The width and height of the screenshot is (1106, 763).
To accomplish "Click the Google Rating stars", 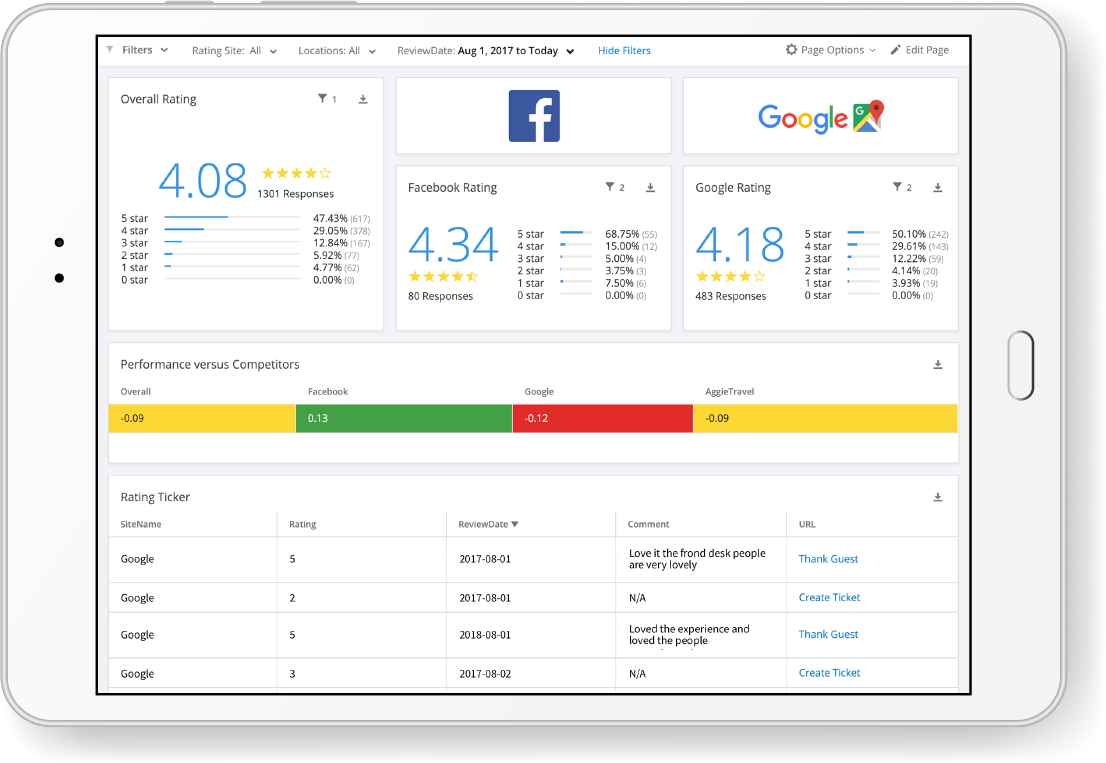I will pyautogui.click(x=730, y=276).
